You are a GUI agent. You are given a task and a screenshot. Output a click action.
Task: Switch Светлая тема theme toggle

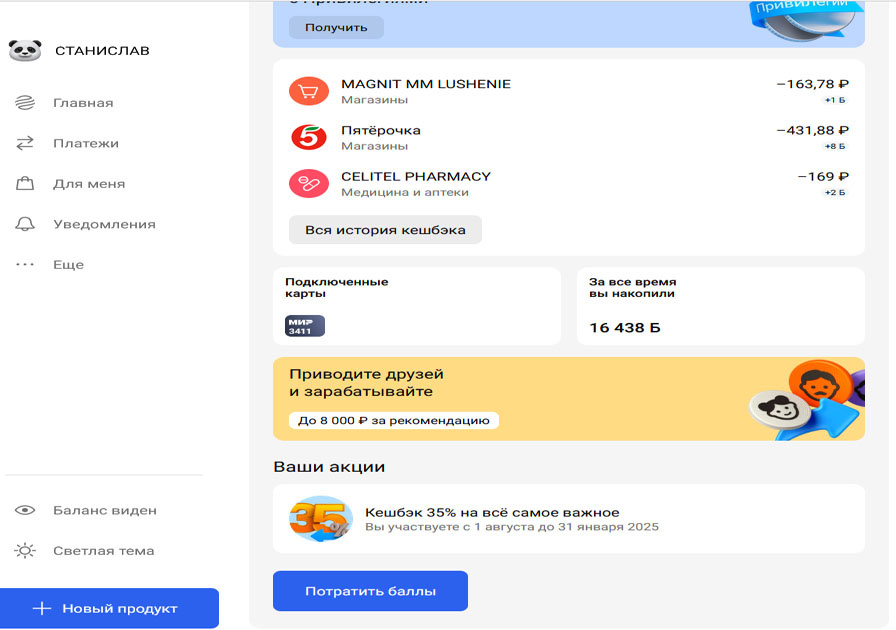25,551
